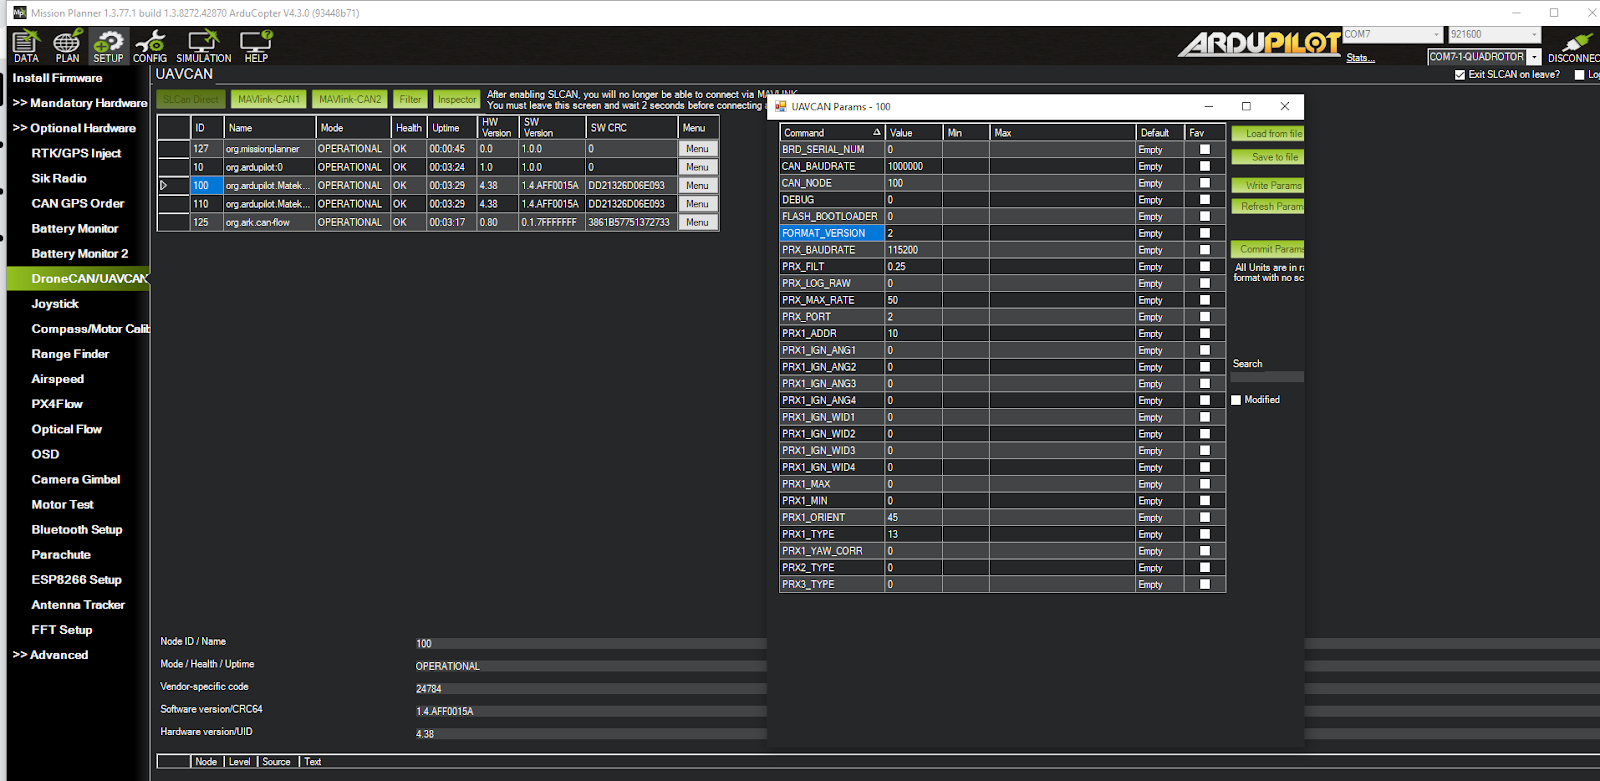Screen dimensions: 1600x781
Task: Click the parameter Search field
Action: coord(1267,377)
